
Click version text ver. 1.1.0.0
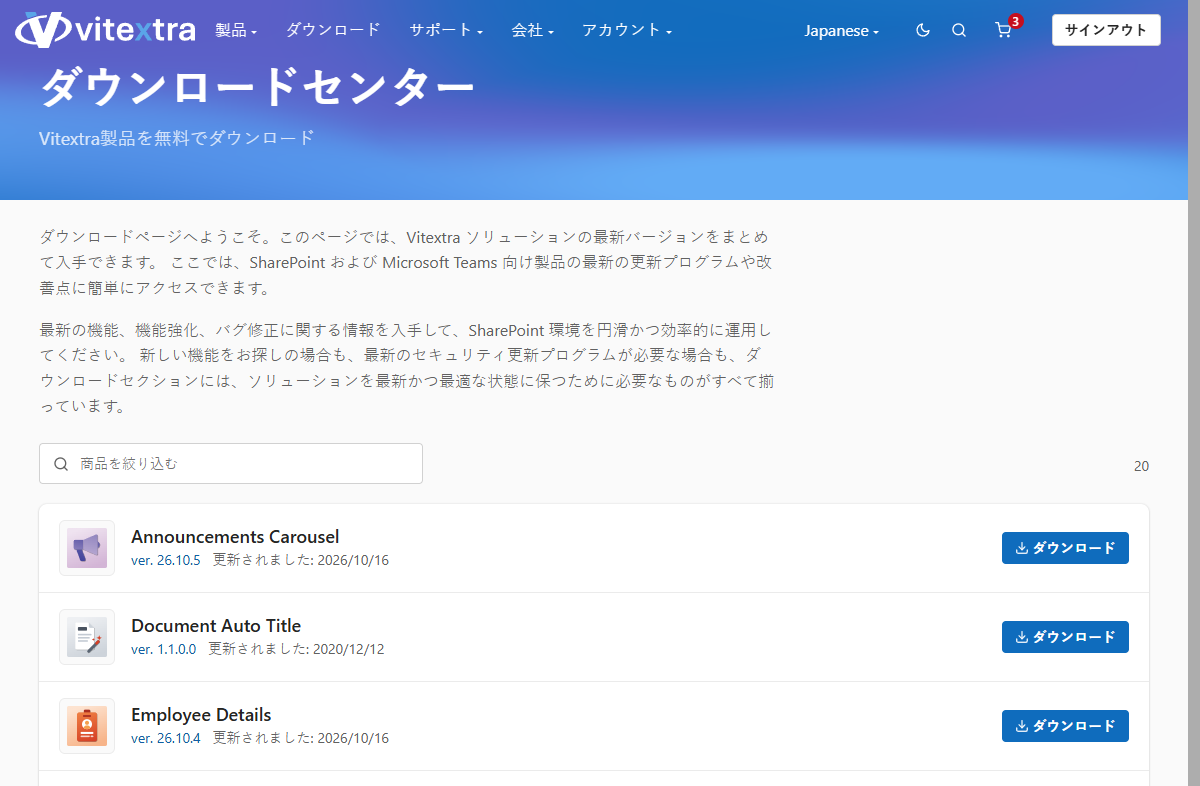click(164, 649)
